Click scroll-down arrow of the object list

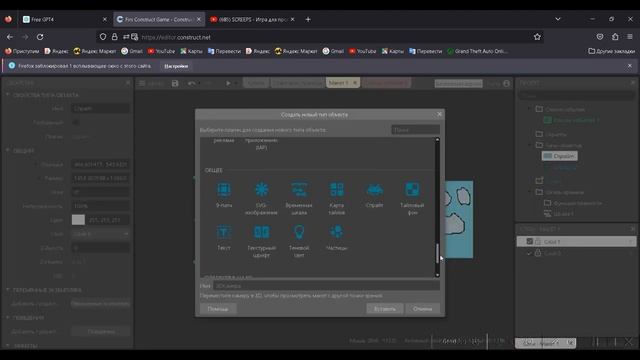point(437,275)
